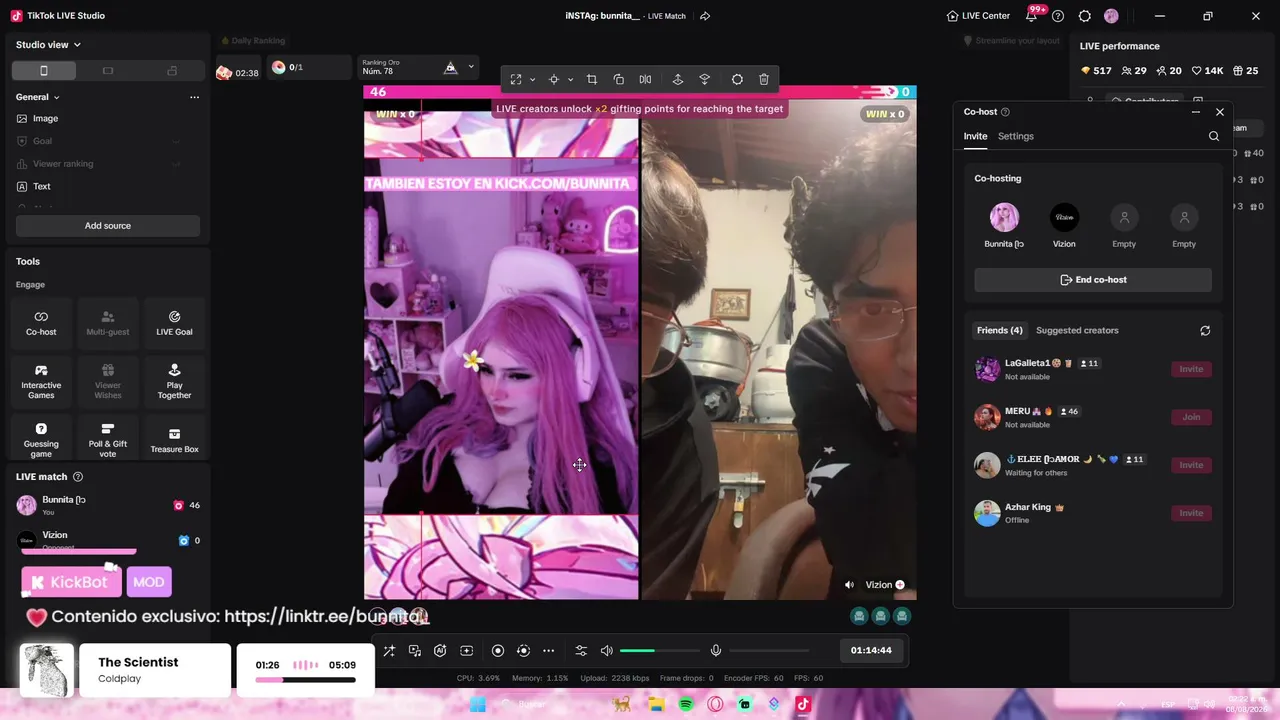1280x720 pixels.
Task: Click the fit-to-screen icon
Action: (516, 79)
